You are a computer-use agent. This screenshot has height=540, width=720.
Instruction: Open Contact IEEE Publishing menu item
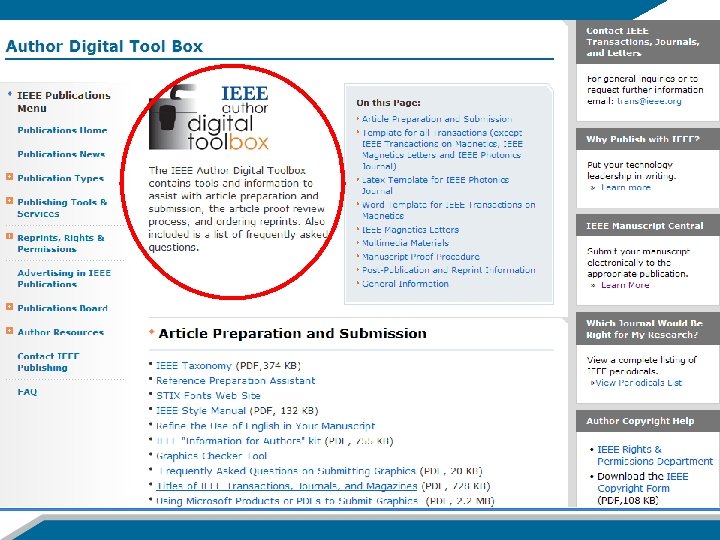pyautogui.click(x=48, y=362)
